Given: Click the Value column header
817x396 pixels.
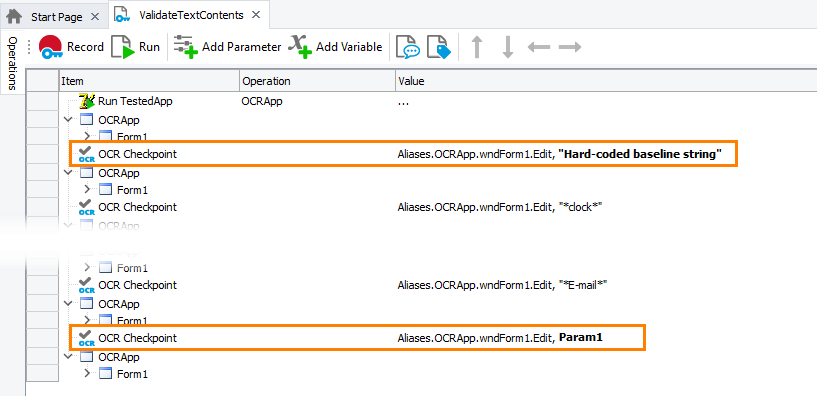Looking at the screenshot, I should click(x=606, y=81).
